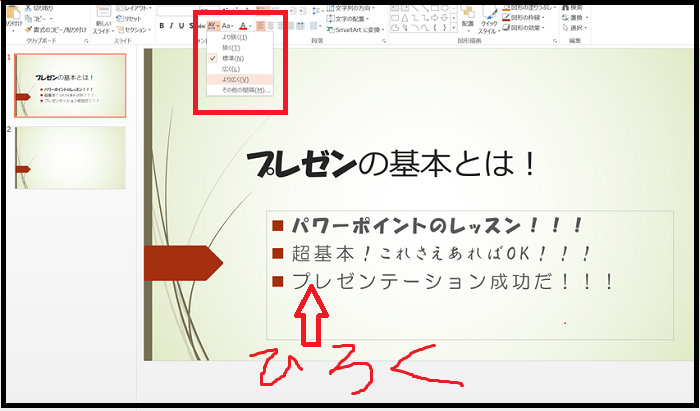Click Convert to SmartArt (SmartArt に変換)
The height and width of the screenshot is (411, 700).
pyautogui.click(x=356, y=30)
